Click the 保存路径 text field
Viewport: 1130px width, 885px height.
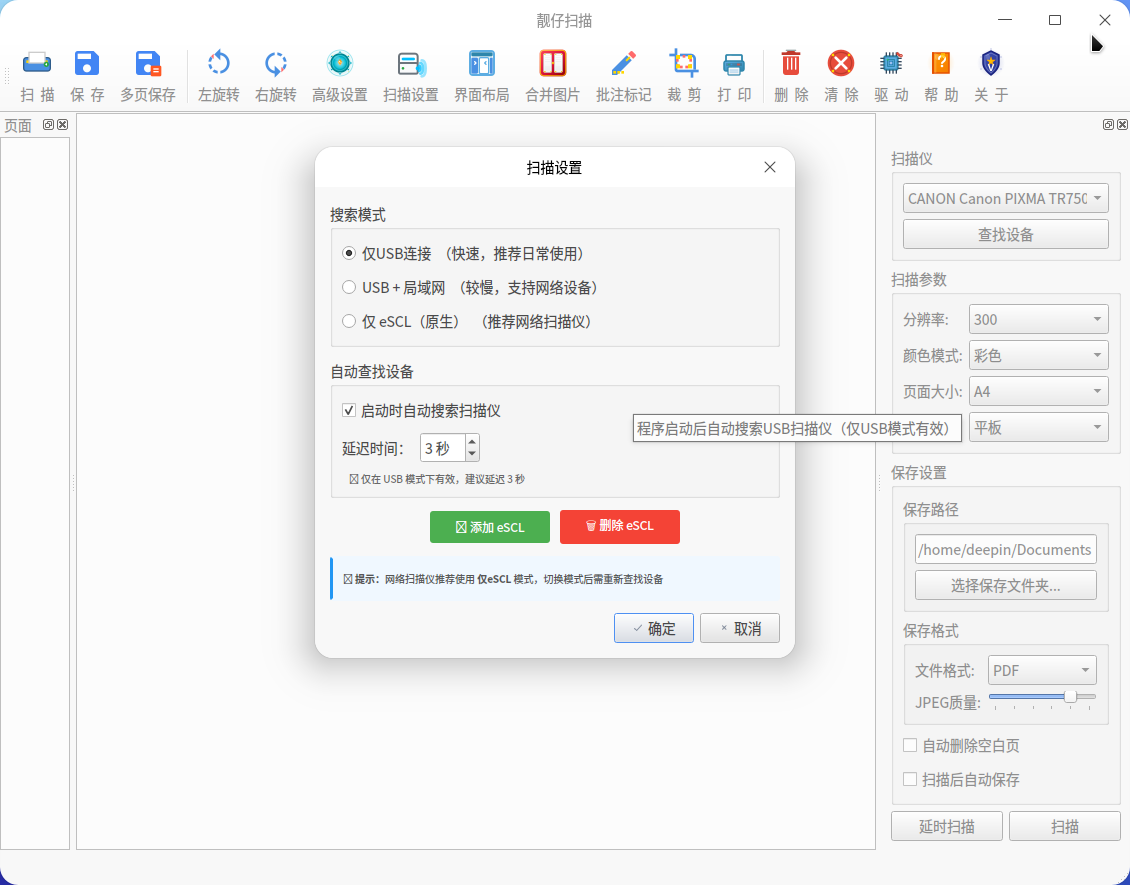(x=1005, y=549)
